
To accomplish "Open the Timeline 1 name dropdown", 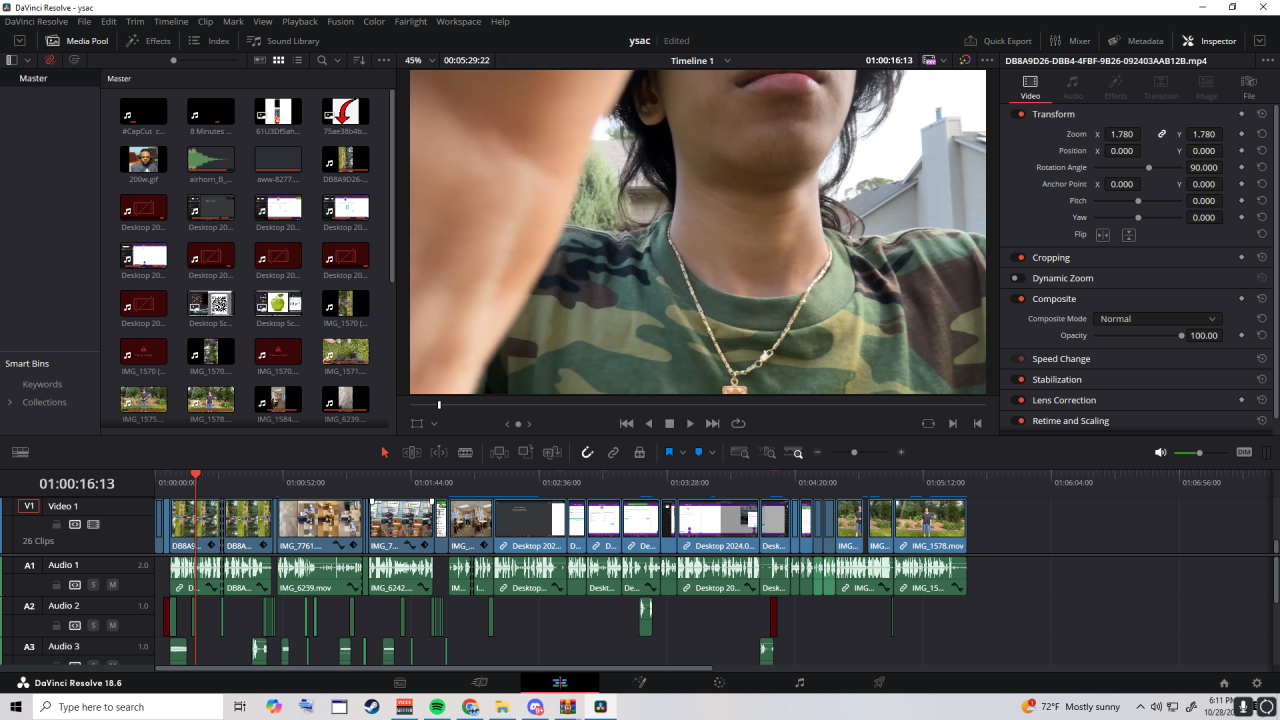I will click(x=727, y=61).
